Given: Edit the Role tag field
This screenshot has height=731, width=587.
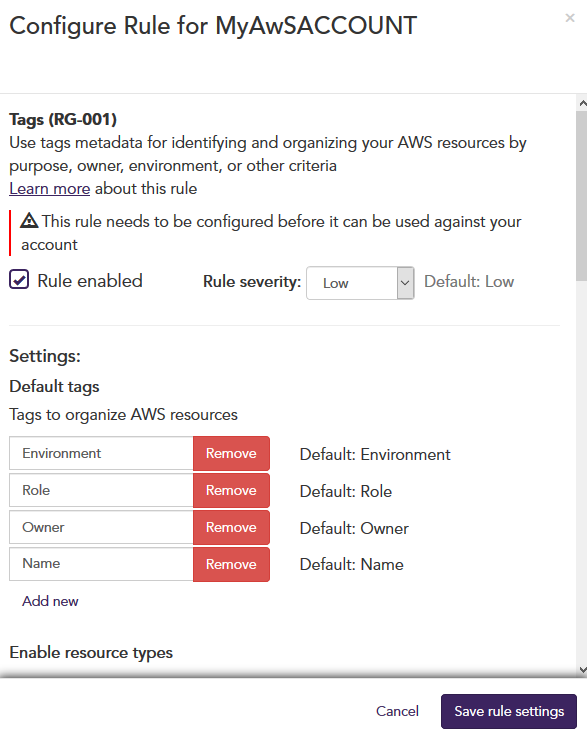Looking at the screenshot, I should click(101, 490).
